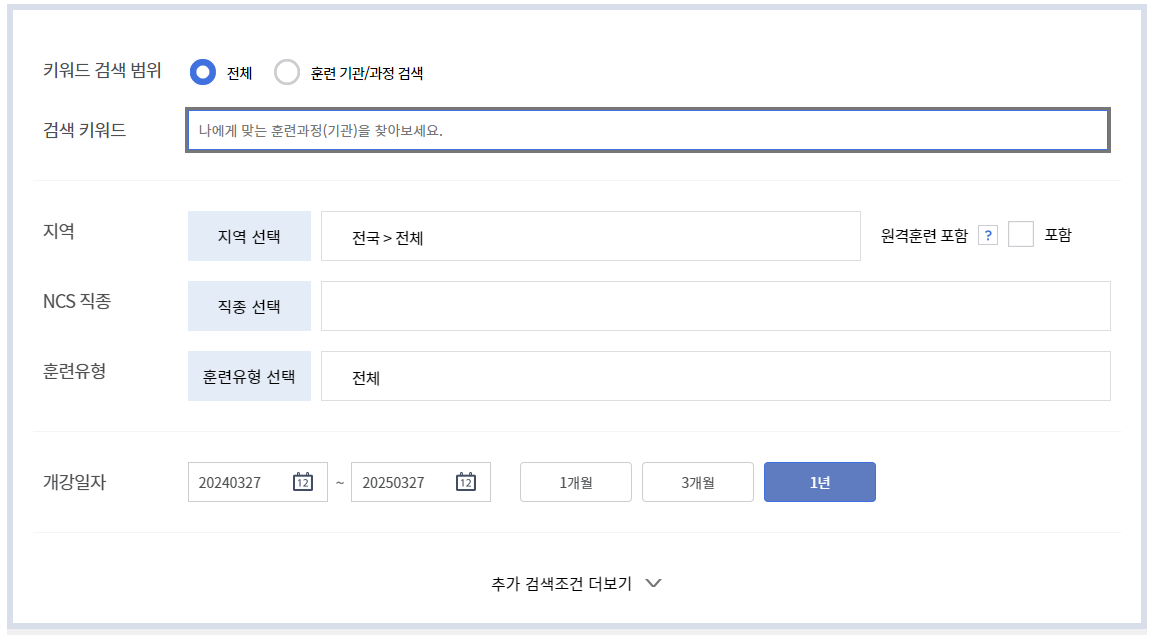
Task: Open the 직종 선택 NCS job selector
Action: point(248,305)
